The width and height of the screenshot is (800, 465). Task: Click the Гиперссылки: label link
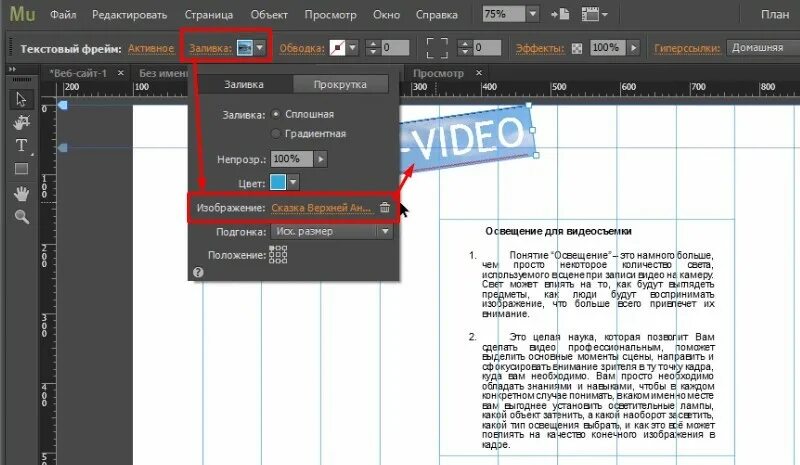687,48
